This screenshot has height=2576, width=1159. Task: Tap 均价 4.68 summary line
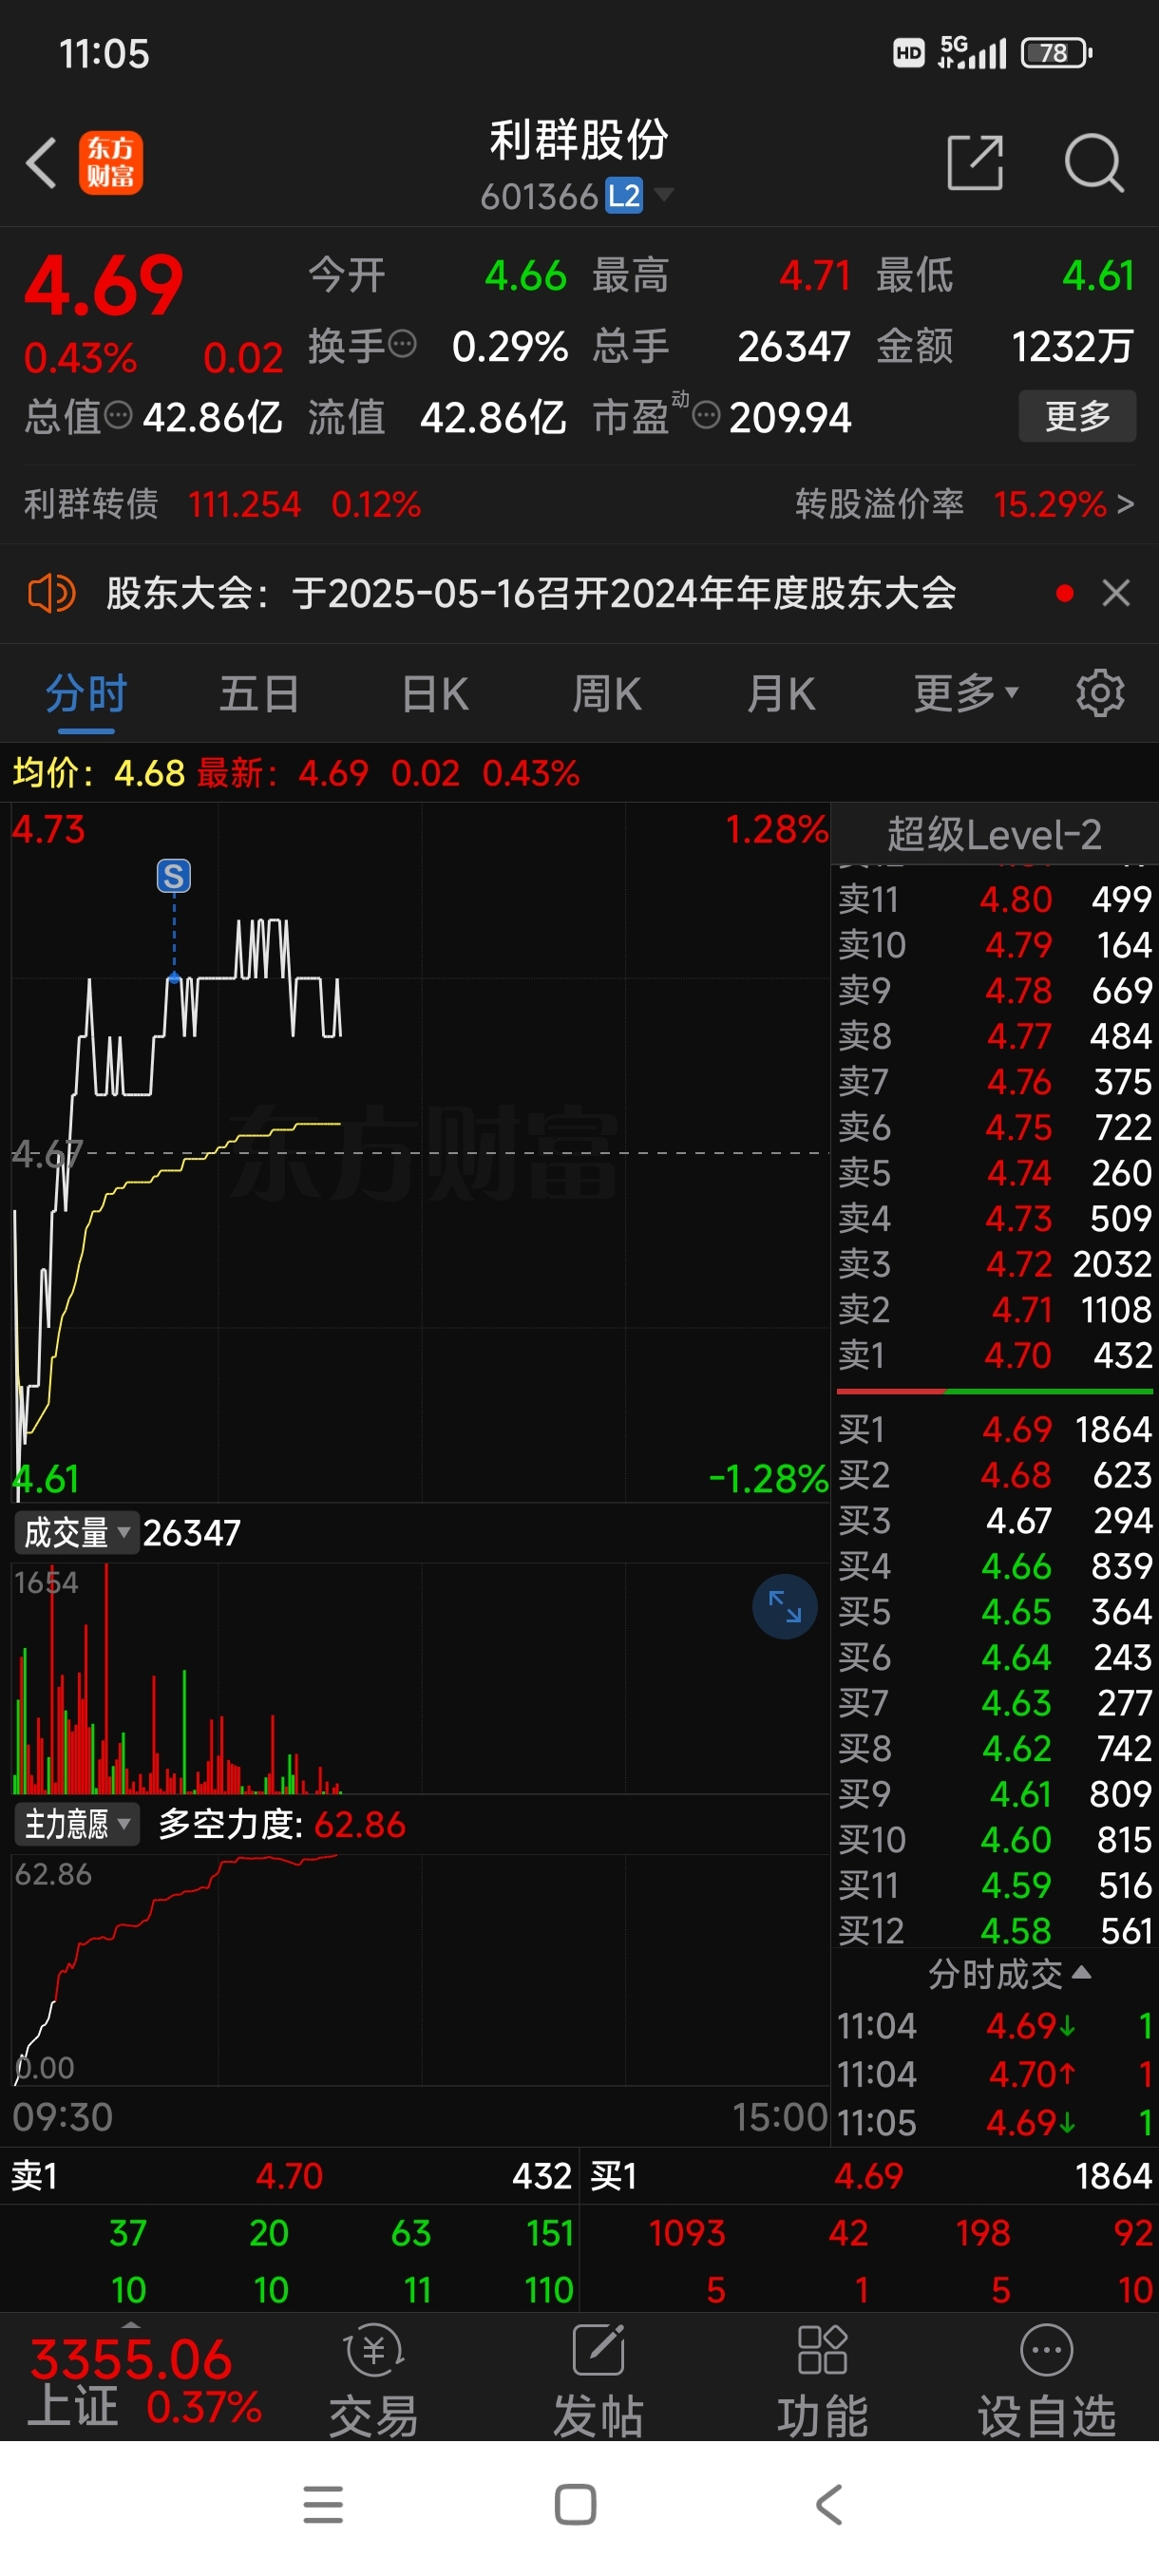coord(98,773)
